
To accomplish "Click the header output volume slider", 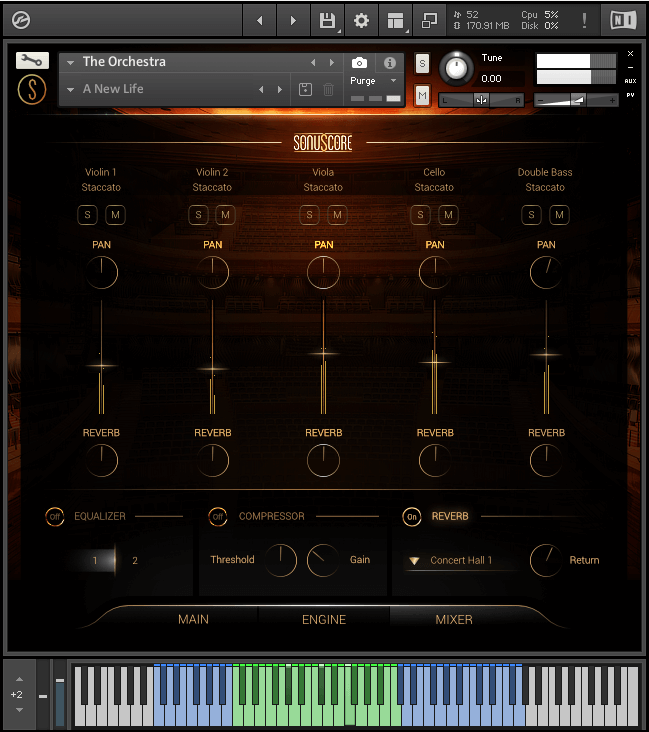I will click(576, 100).
